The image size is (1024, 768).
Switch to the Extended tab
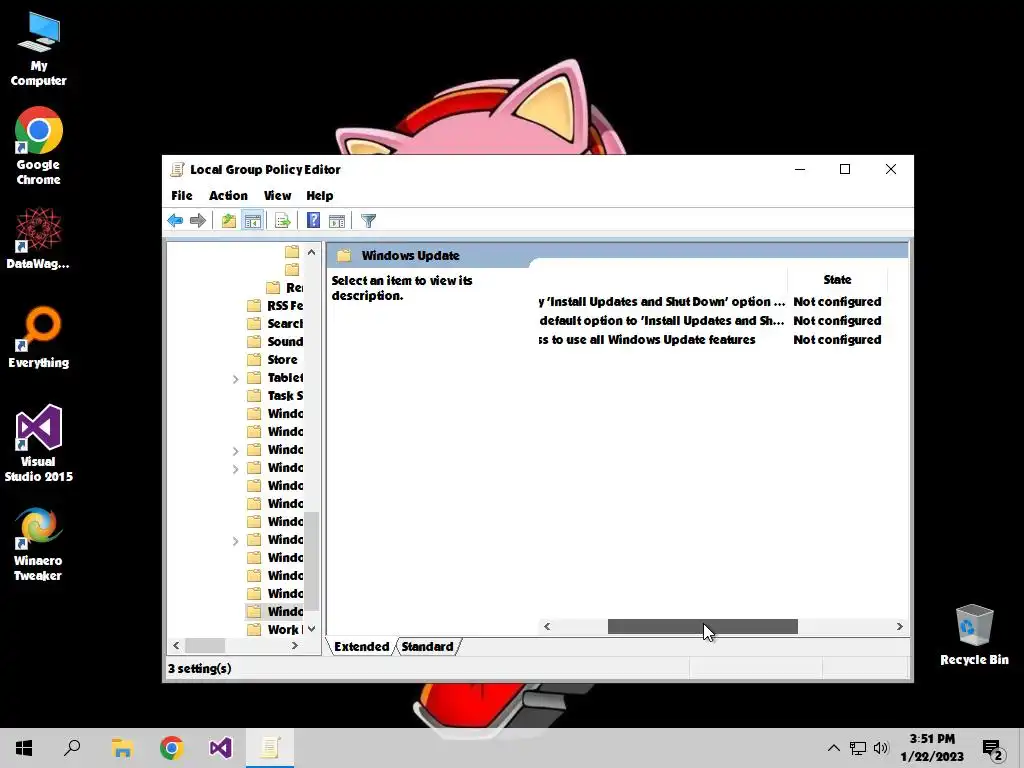pos(361,647)
